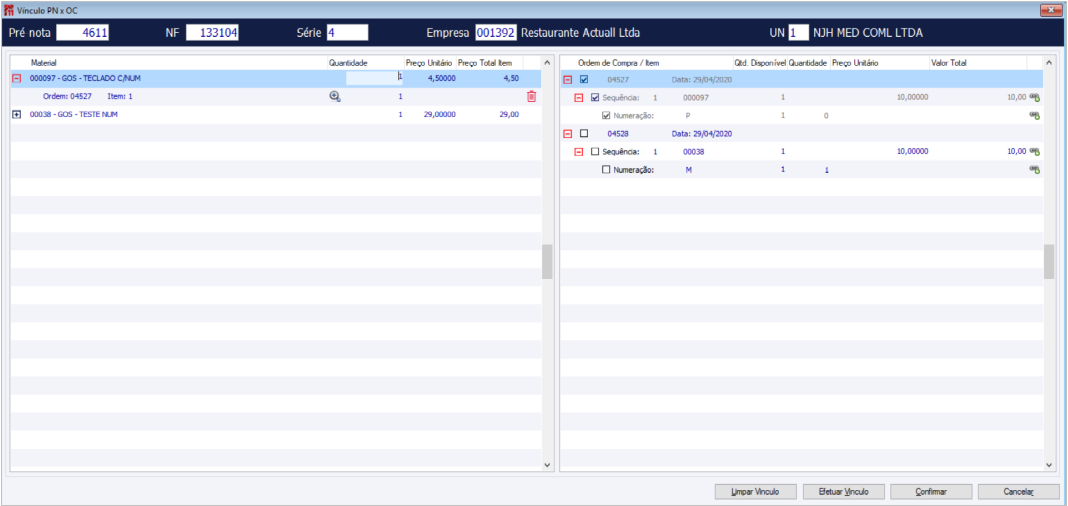Click the Empresa code field 001392
This screenshot has width=1068, height=506.
496,33
